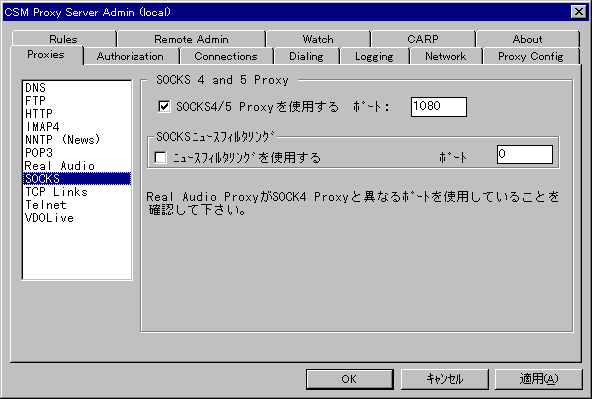
Task: Click the 適用(A) apply button
Action: [x=538, y=379]
